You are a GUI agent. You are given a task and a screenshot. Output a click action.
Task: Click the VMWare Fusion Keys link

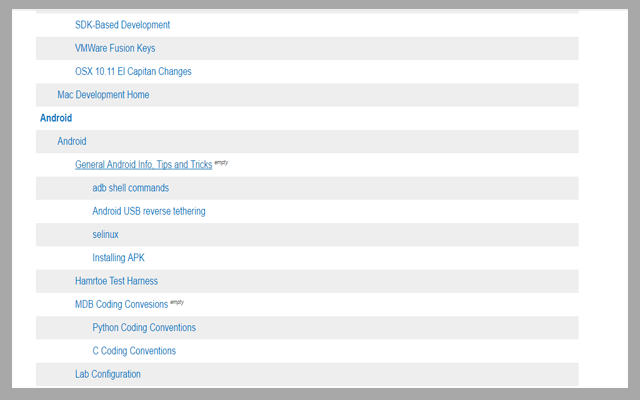point(115,48)
